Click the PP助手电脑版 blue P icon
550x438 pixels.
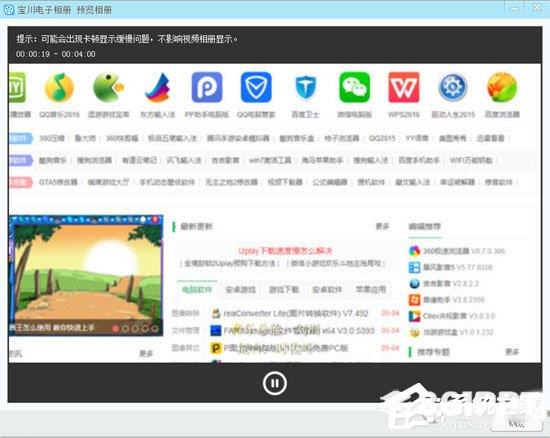(207, 87)
